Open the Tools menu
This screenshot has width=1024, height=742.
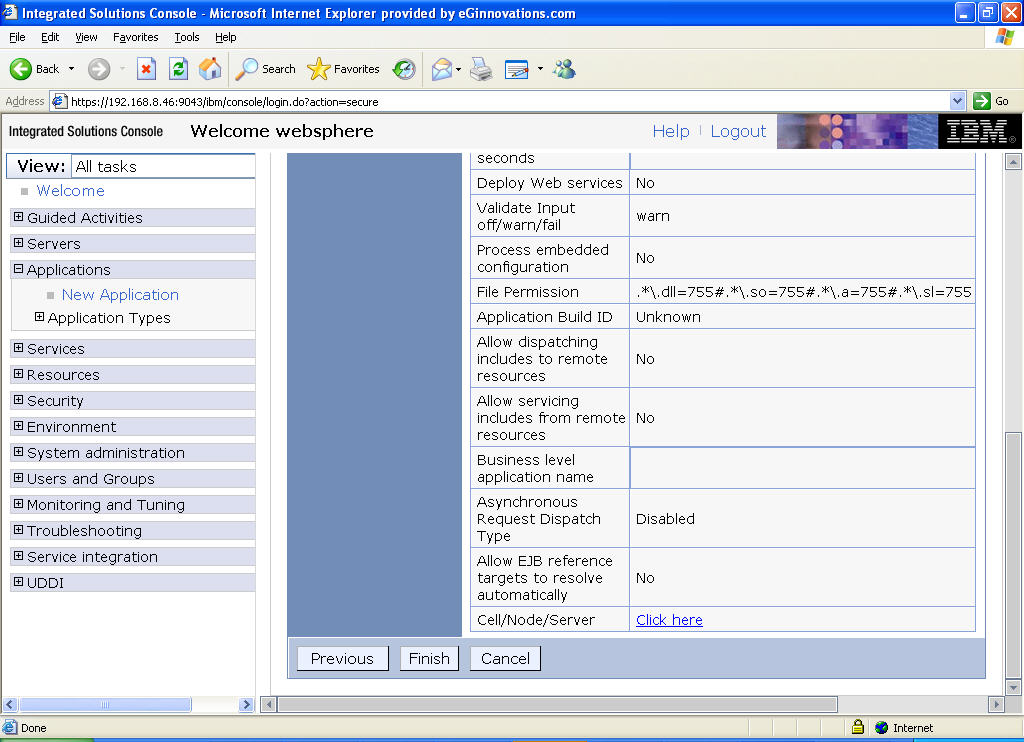(x=187, y=37)
